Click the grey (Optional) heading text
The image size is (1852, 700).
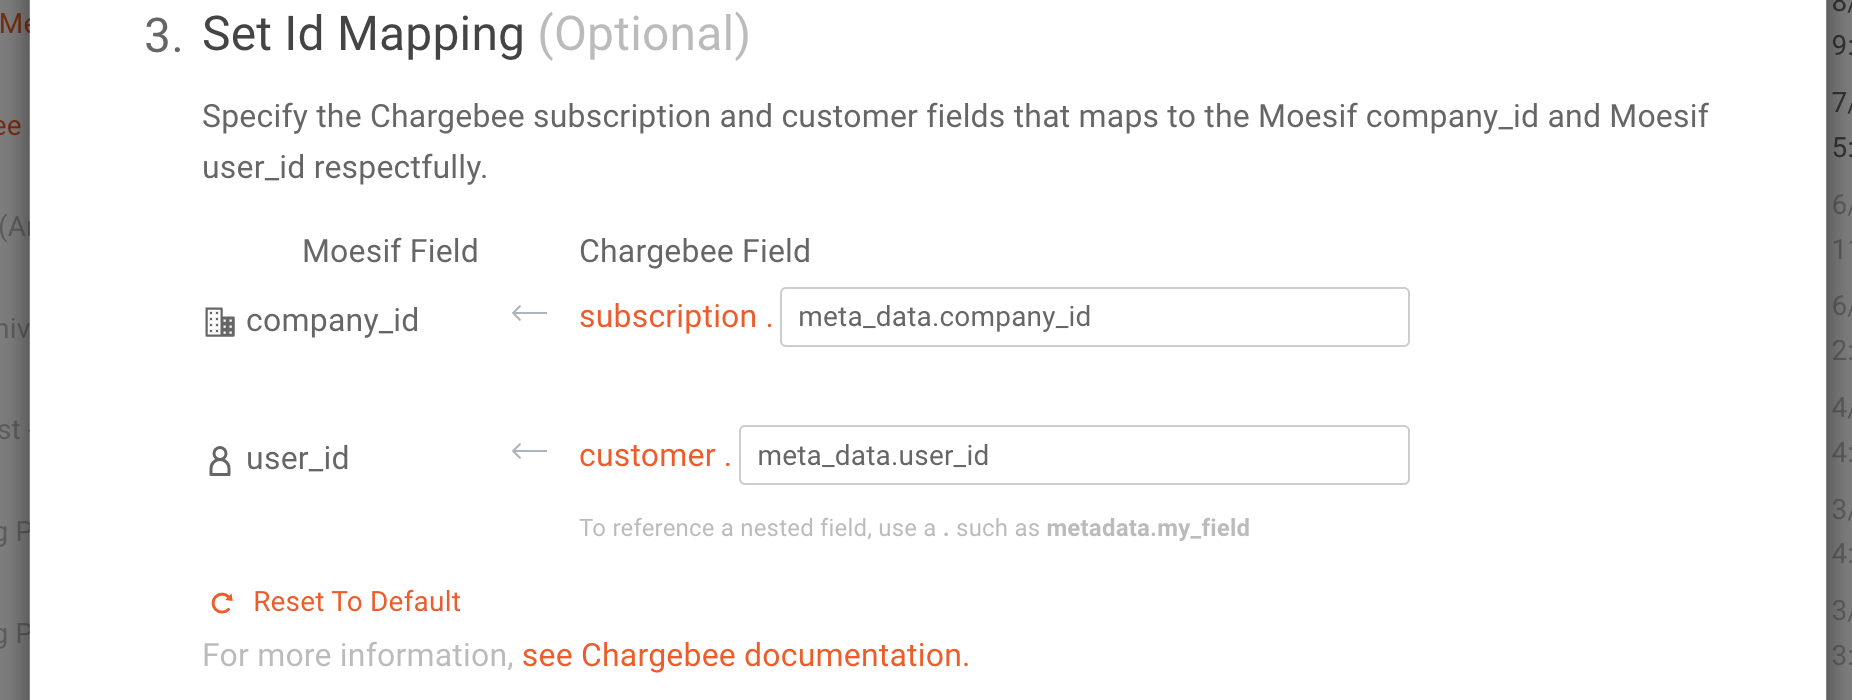point(644,35)
